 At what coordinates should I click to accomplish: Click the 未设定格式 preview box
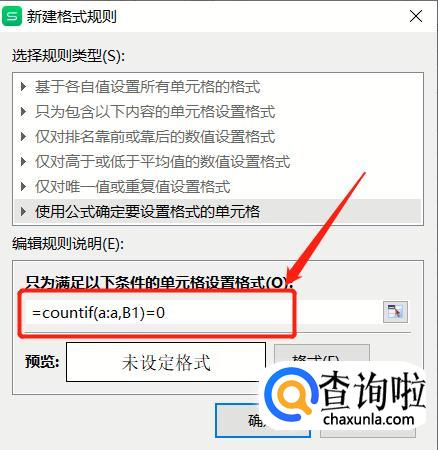pos(166,362)
